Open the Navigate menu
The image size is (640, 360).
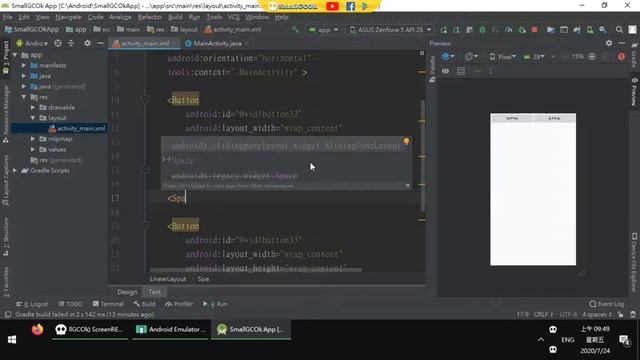pos(68,17)
